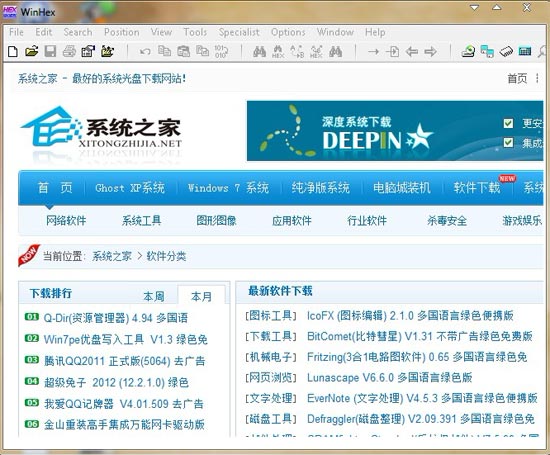Click the Open Disk icon

(x=468, y=52)
